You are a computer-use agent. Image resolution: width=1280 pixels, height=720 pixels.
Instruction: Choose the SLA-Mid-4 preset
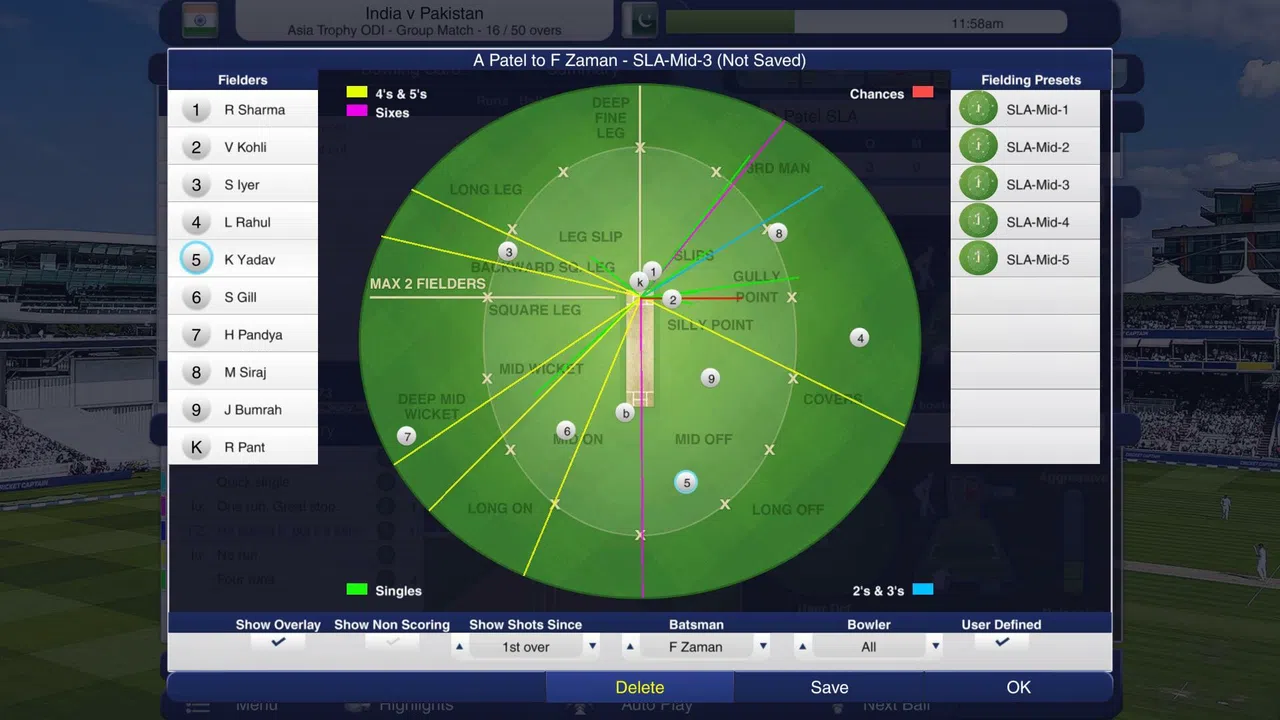click(x=1025, y=222)
